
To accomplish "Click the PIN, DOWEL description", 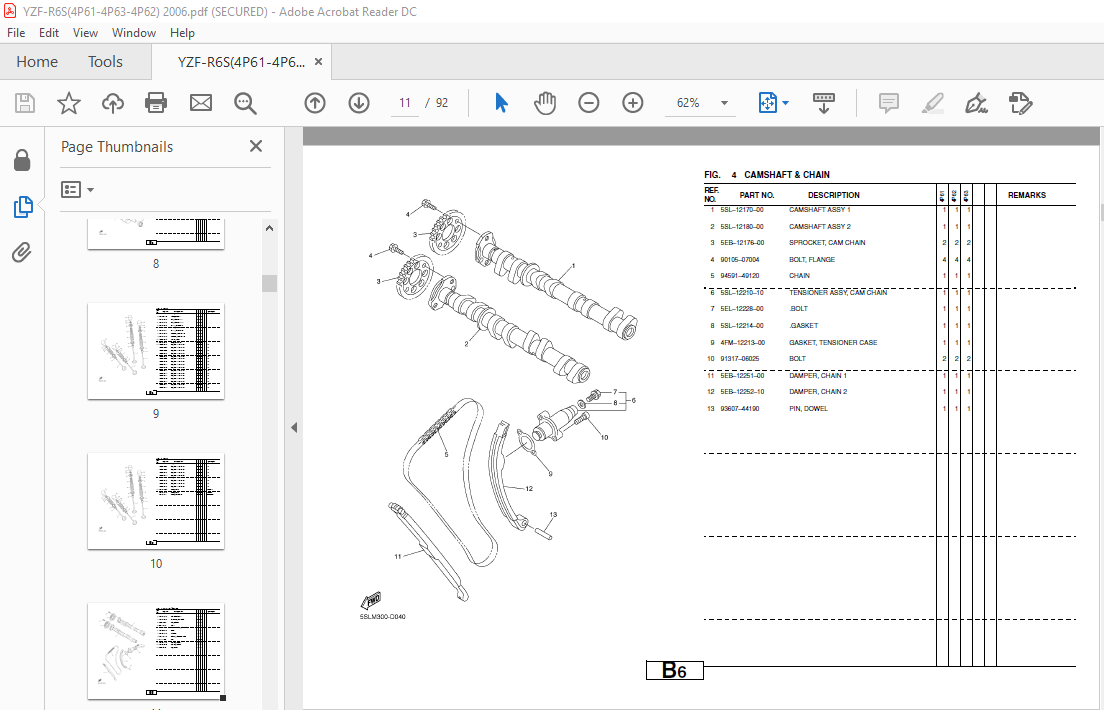I will 808,409.
